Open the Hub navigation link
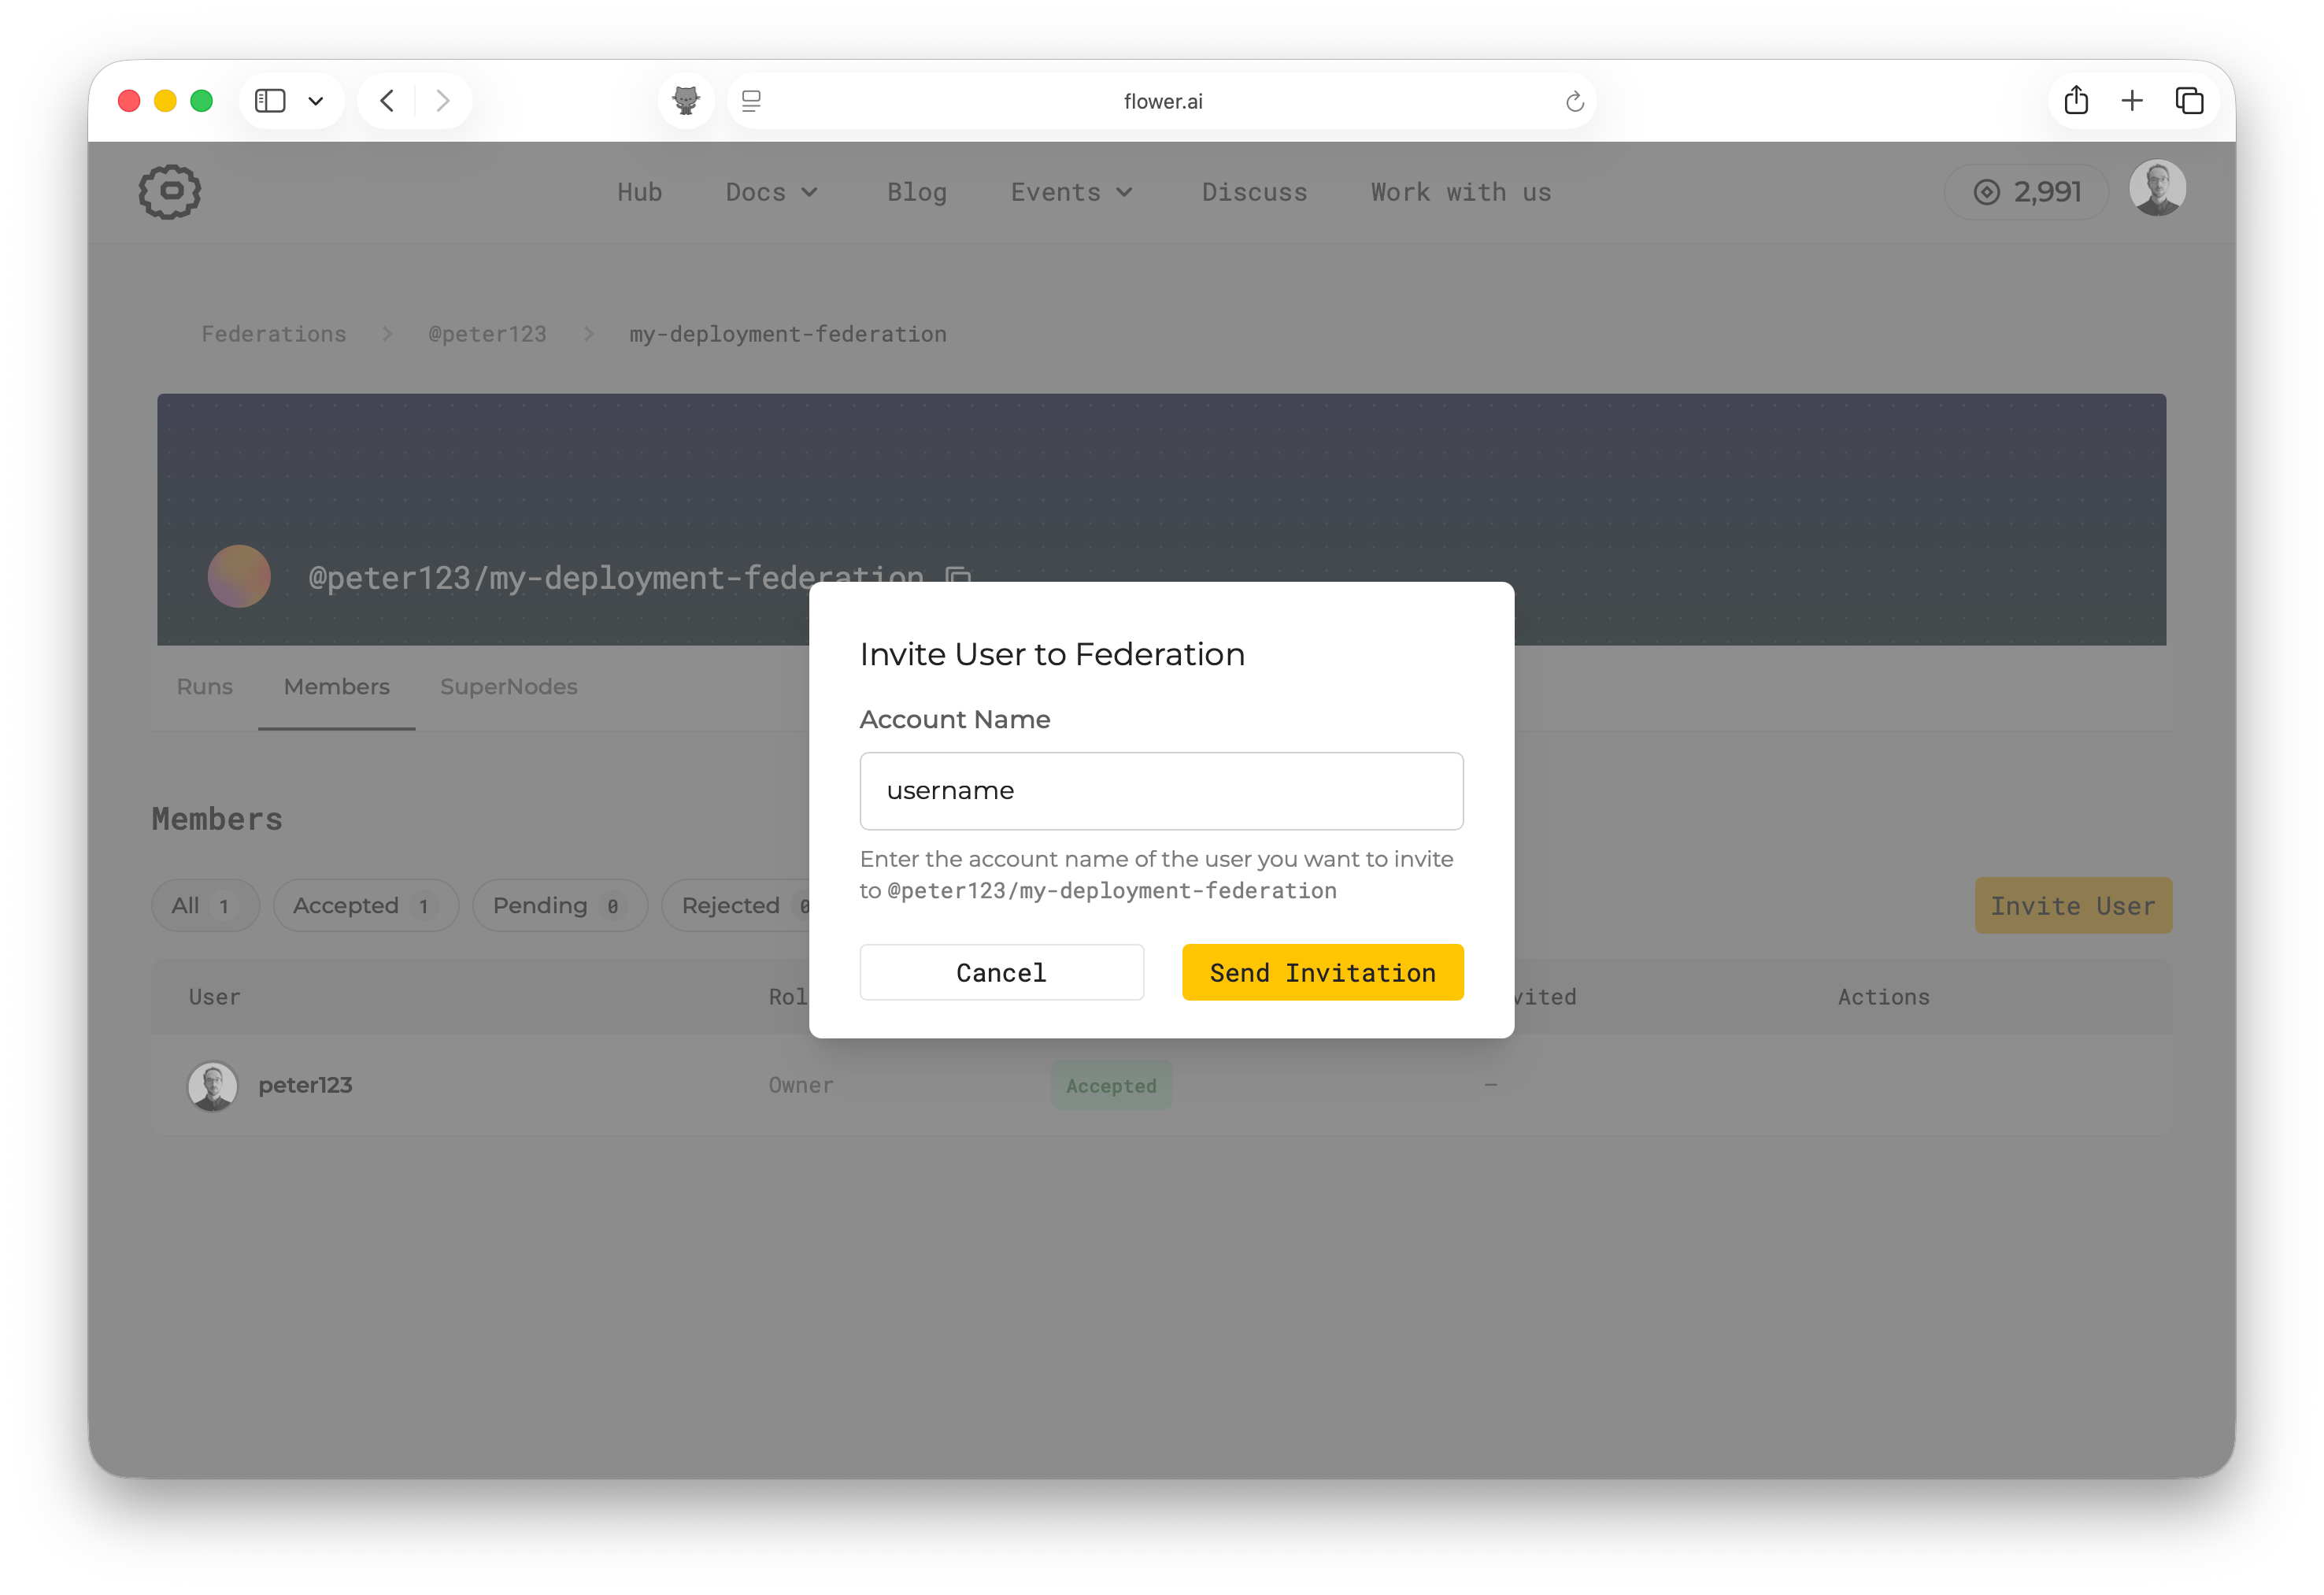Viewport: 2324px width, 1595px height. 640,192
